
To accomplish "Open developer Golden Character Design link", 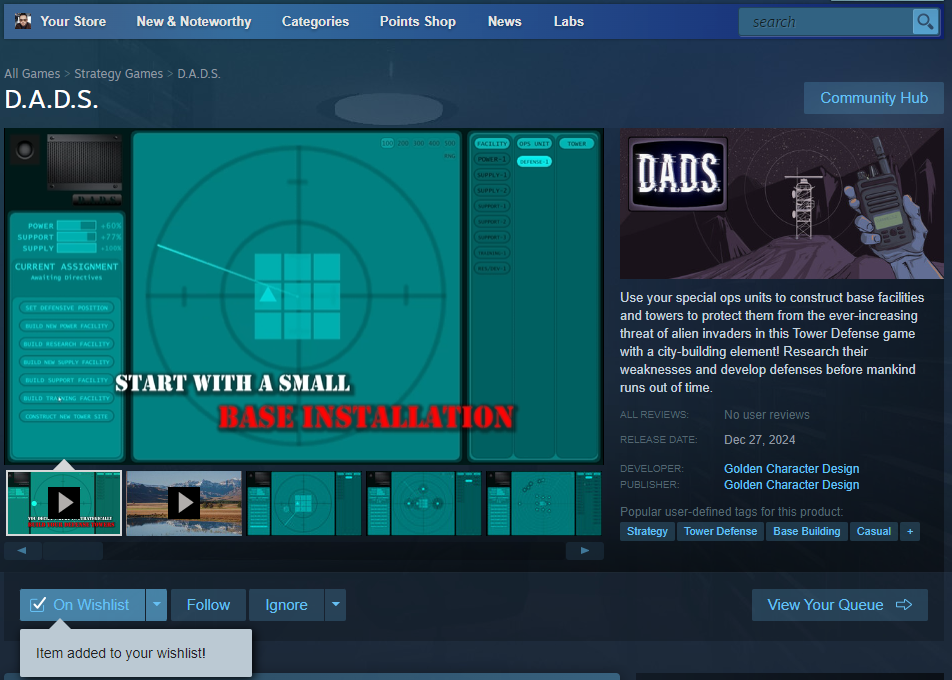I will [791, 469].
